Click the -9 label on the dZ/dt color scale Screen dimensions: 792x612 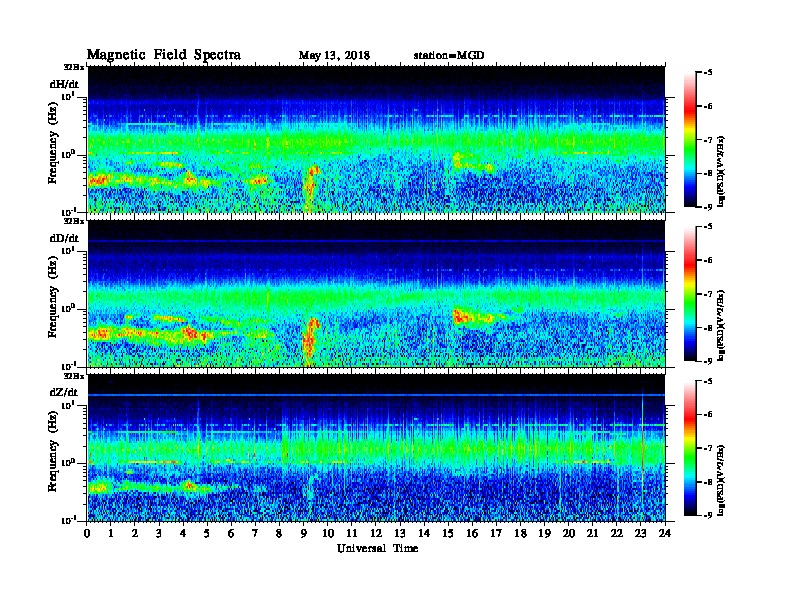click(707, 515)
